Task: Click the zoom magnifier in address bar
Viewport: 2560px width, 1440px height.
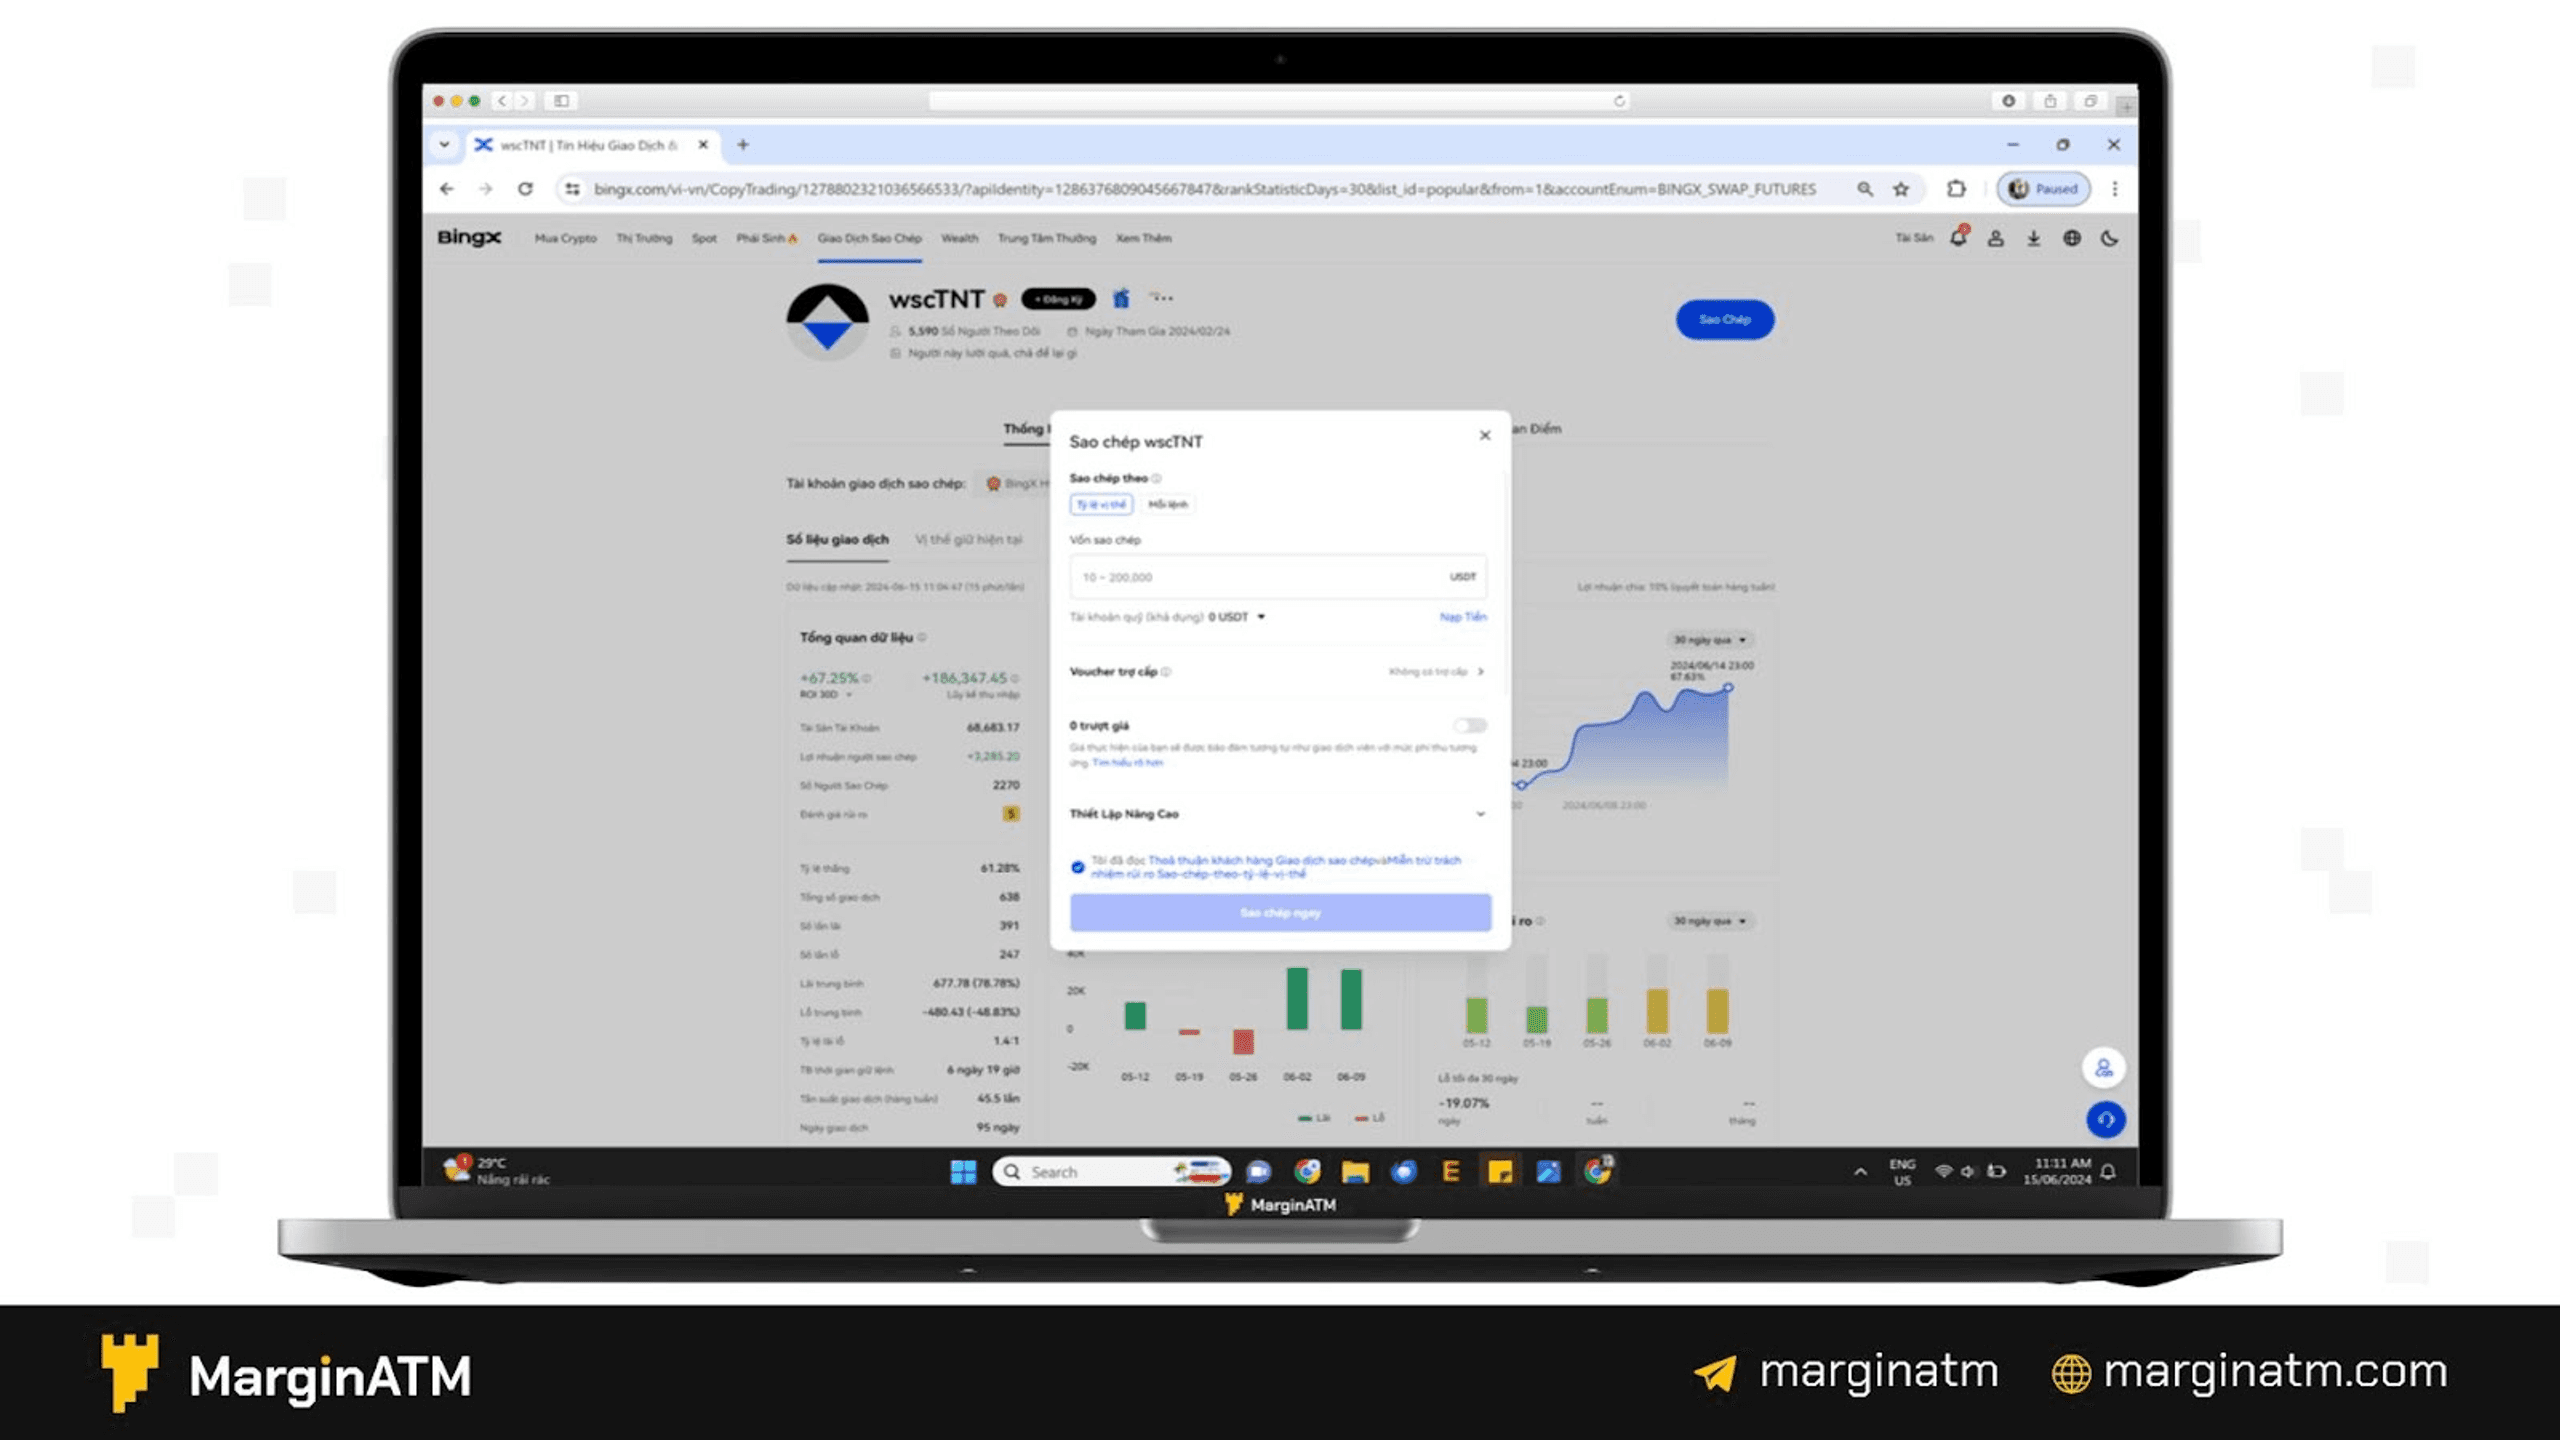Action: click(x=1865, y=189)
